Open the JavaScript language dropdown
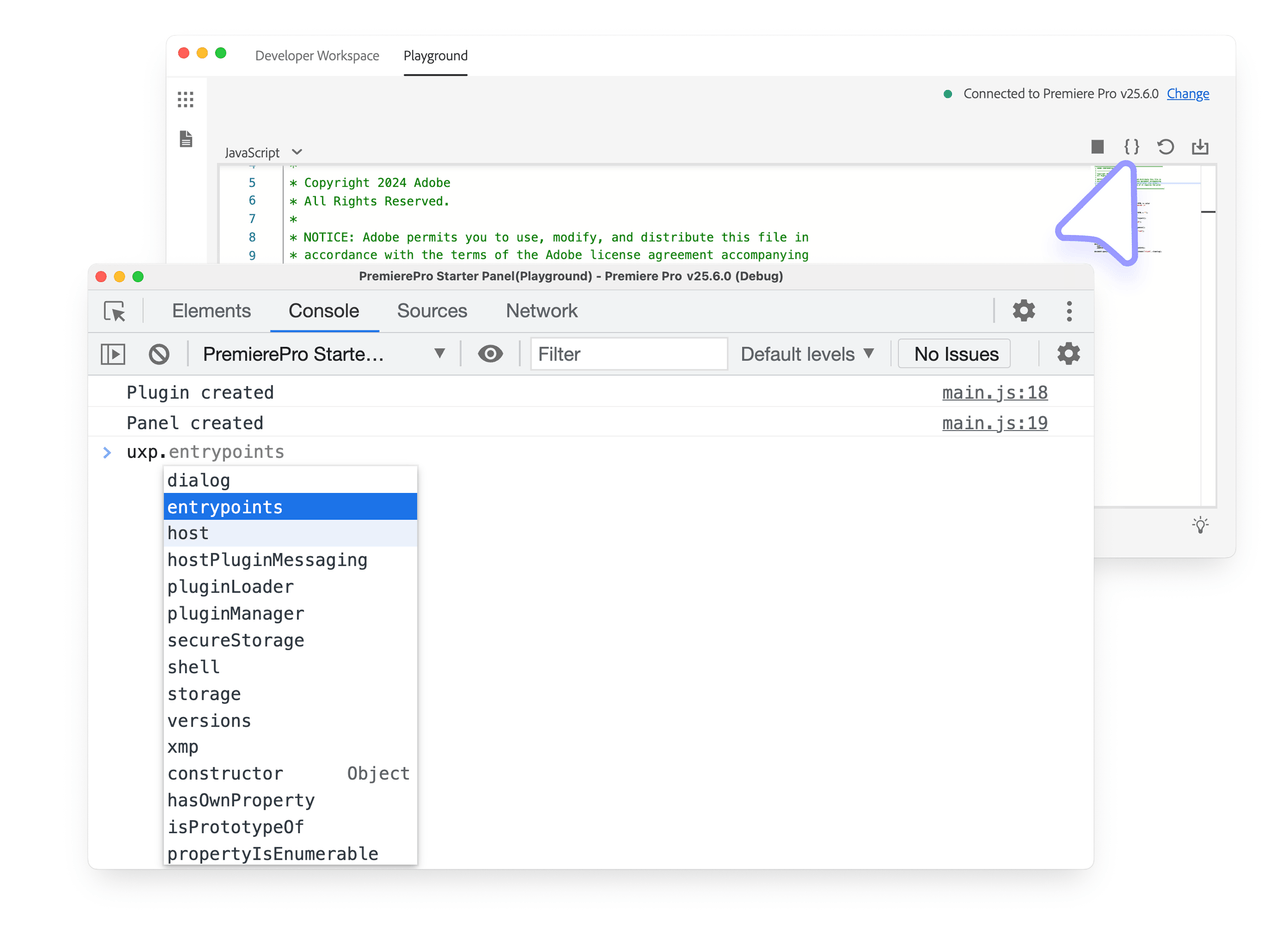 262,152
